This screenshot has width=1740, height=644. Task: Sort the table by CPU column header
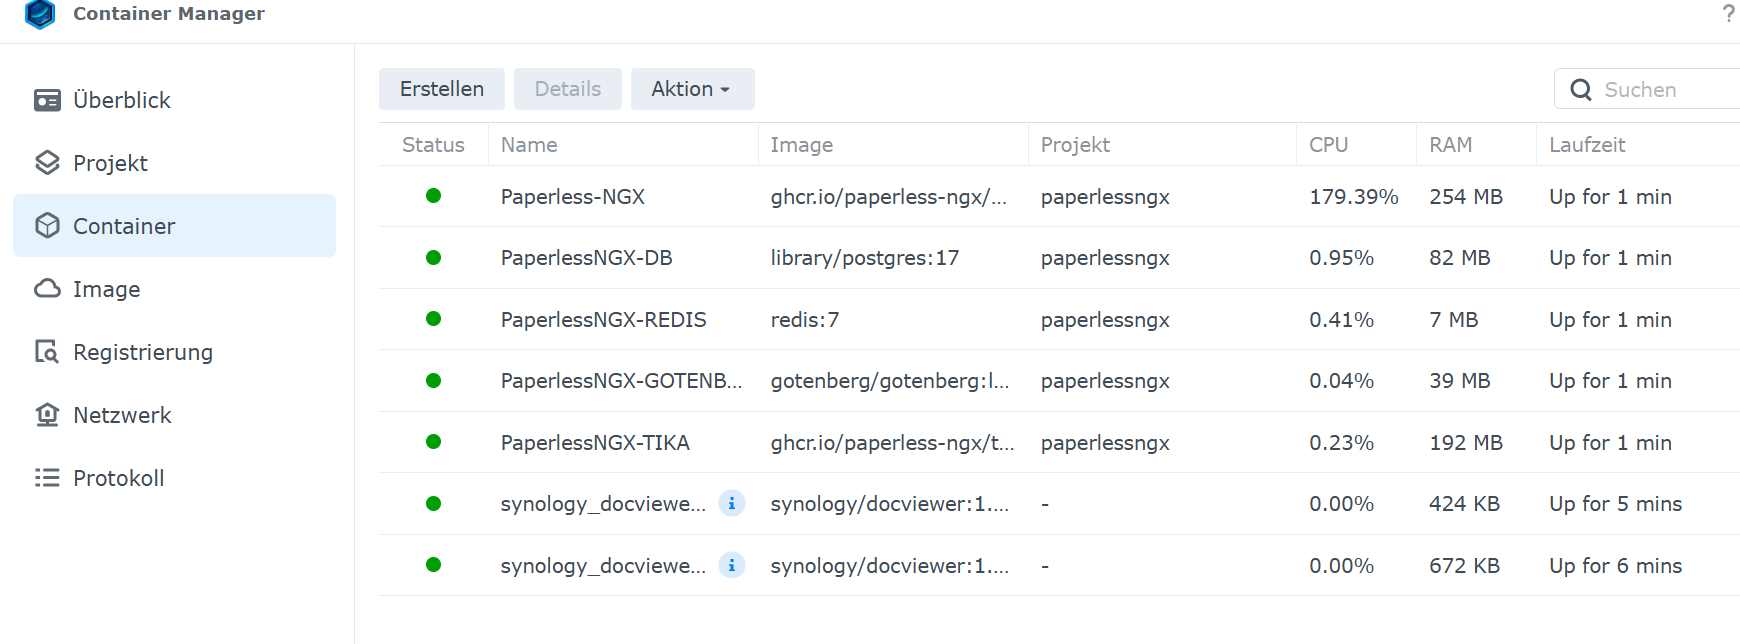[x=1329, y=145]
